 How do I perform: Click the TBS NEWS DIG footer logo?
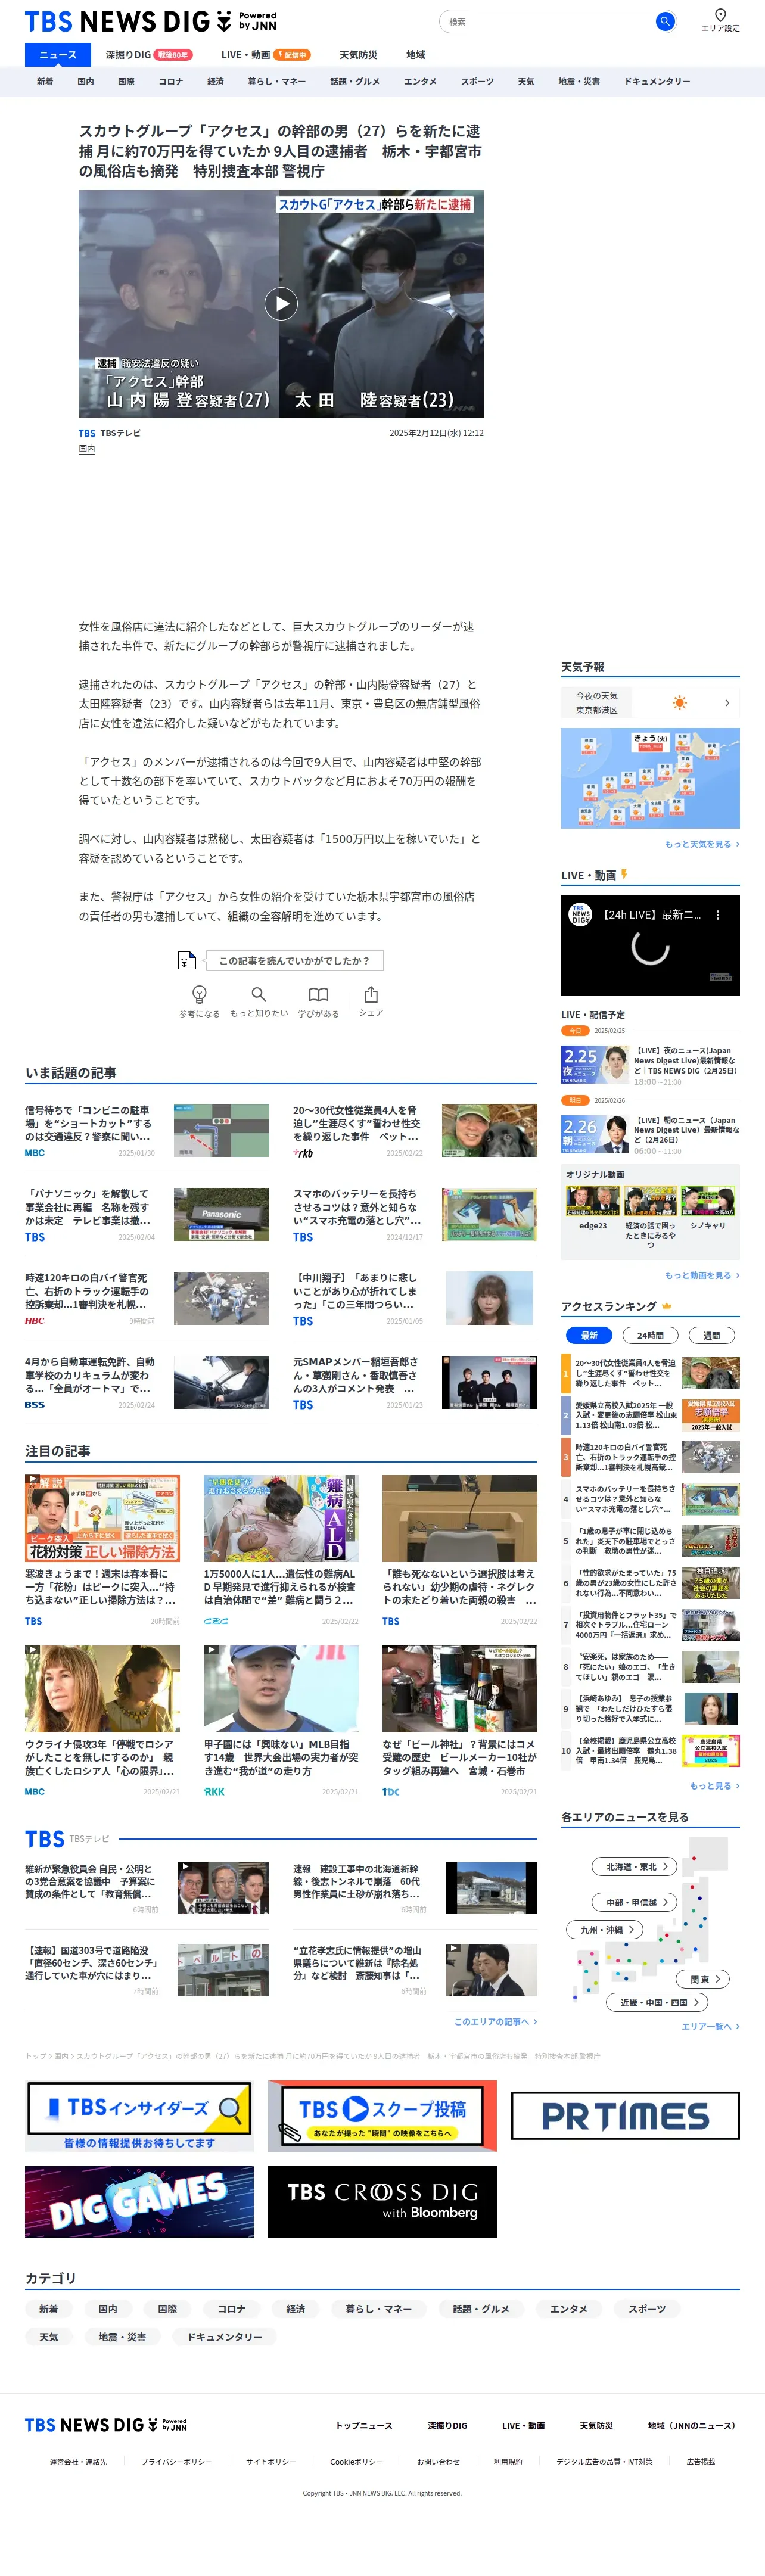pyautogui.click(x=106, y=2424)
